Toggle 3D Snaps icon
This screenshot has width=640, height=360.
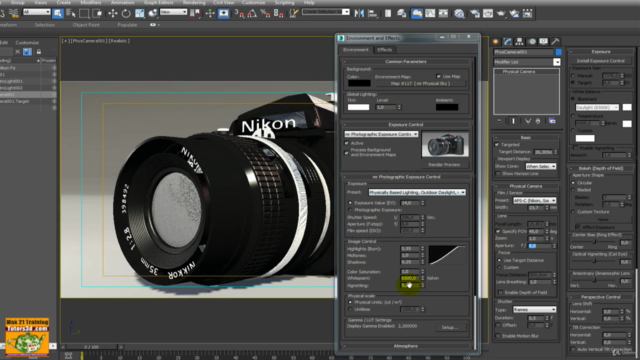239,13
